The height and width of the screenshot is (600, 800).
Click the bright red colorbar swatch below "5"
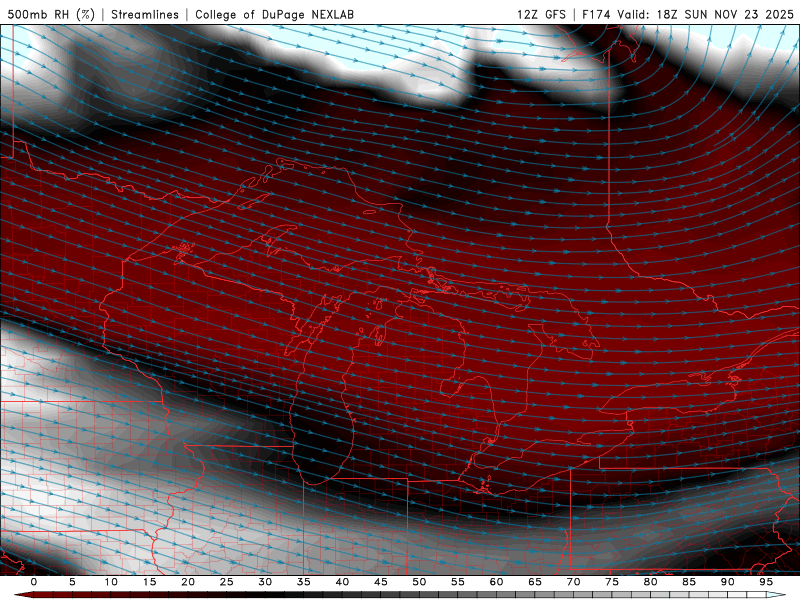coord(72,595)
